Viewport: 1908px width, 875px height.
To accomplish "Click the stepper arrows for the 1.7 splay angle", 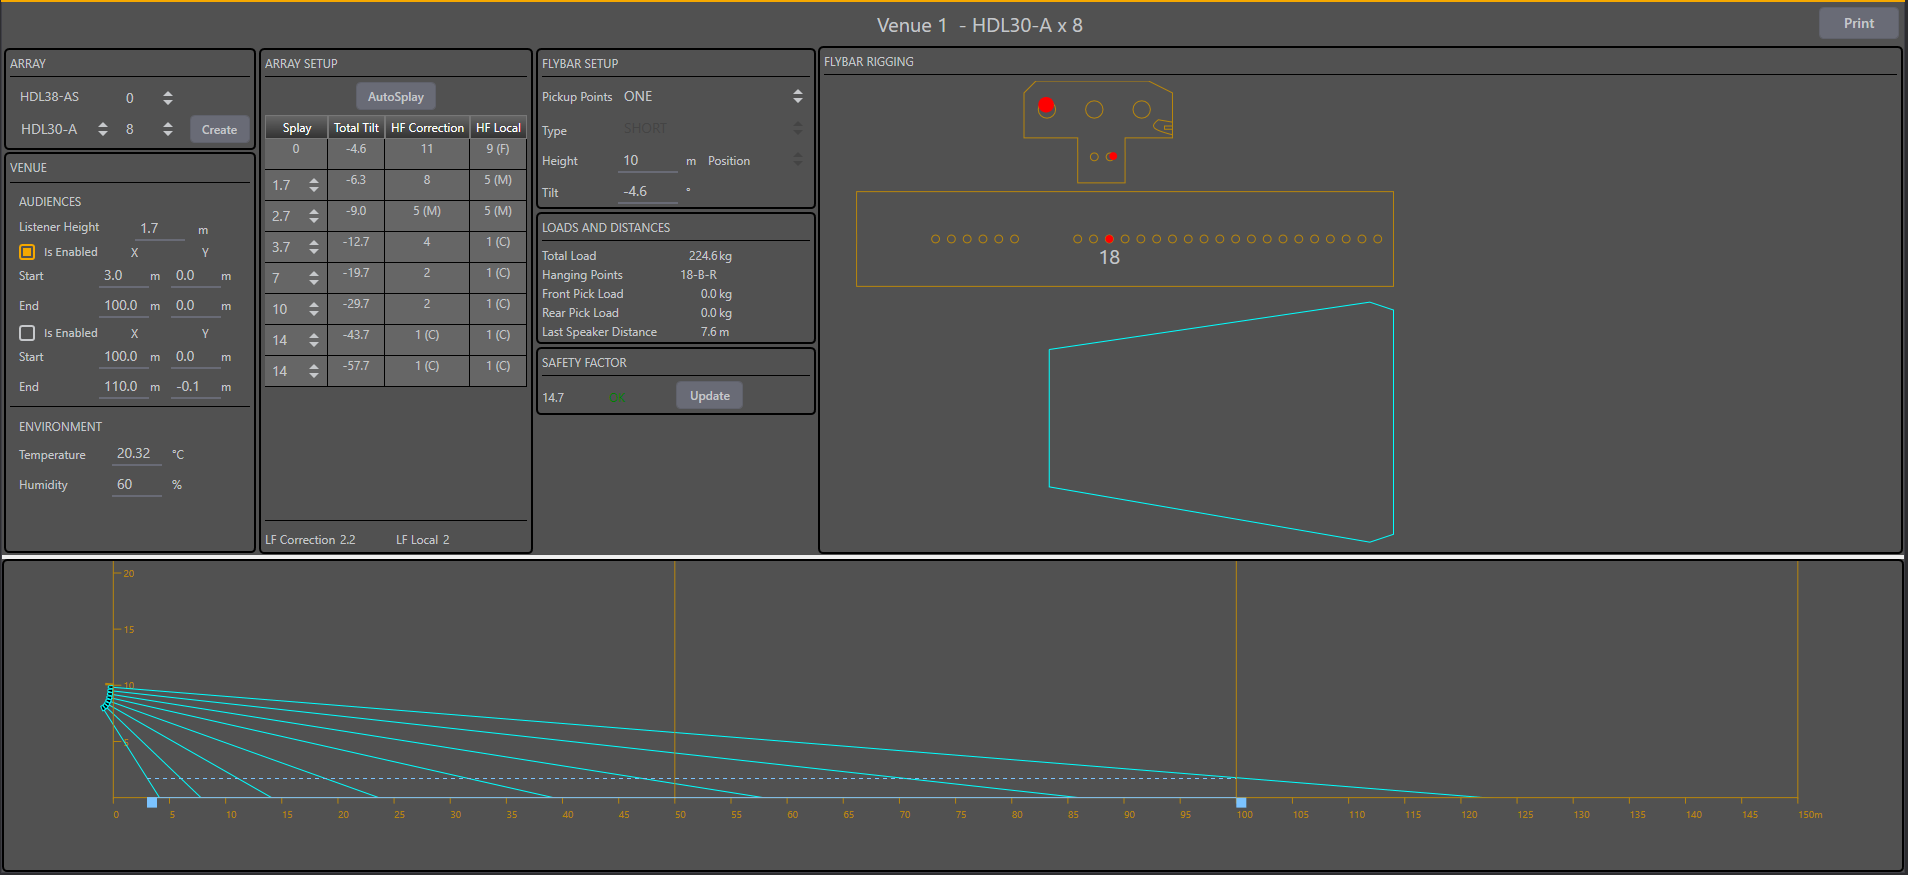I will (314, 186).
